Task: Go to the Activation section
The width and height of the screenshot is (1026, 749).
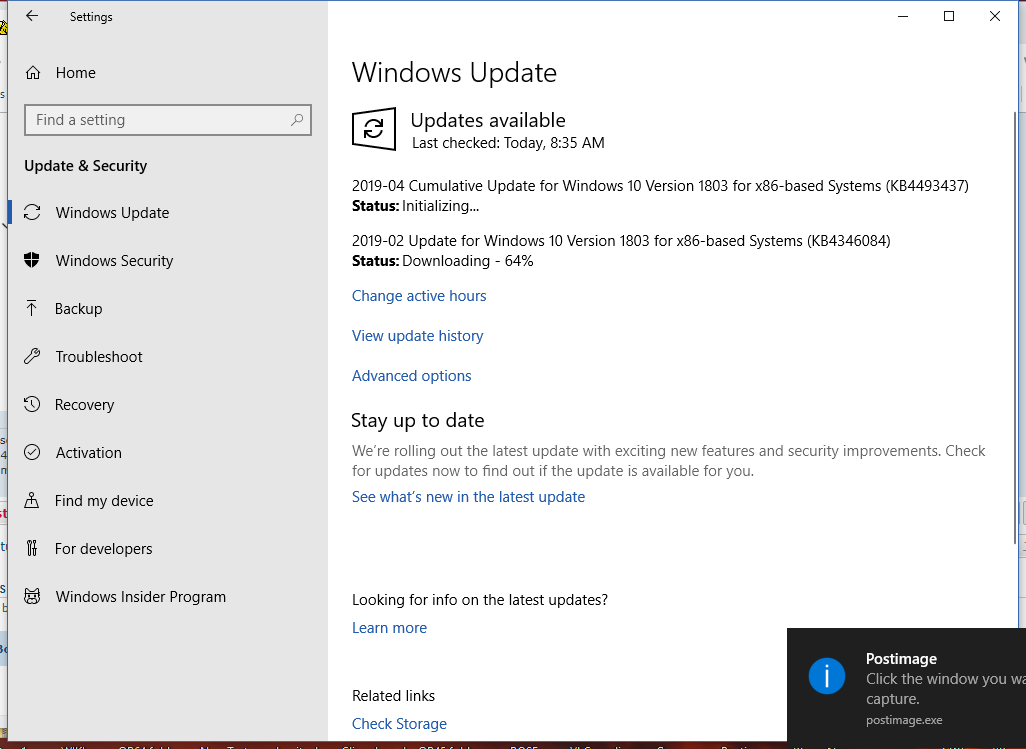Action: [x=168, y=452]
